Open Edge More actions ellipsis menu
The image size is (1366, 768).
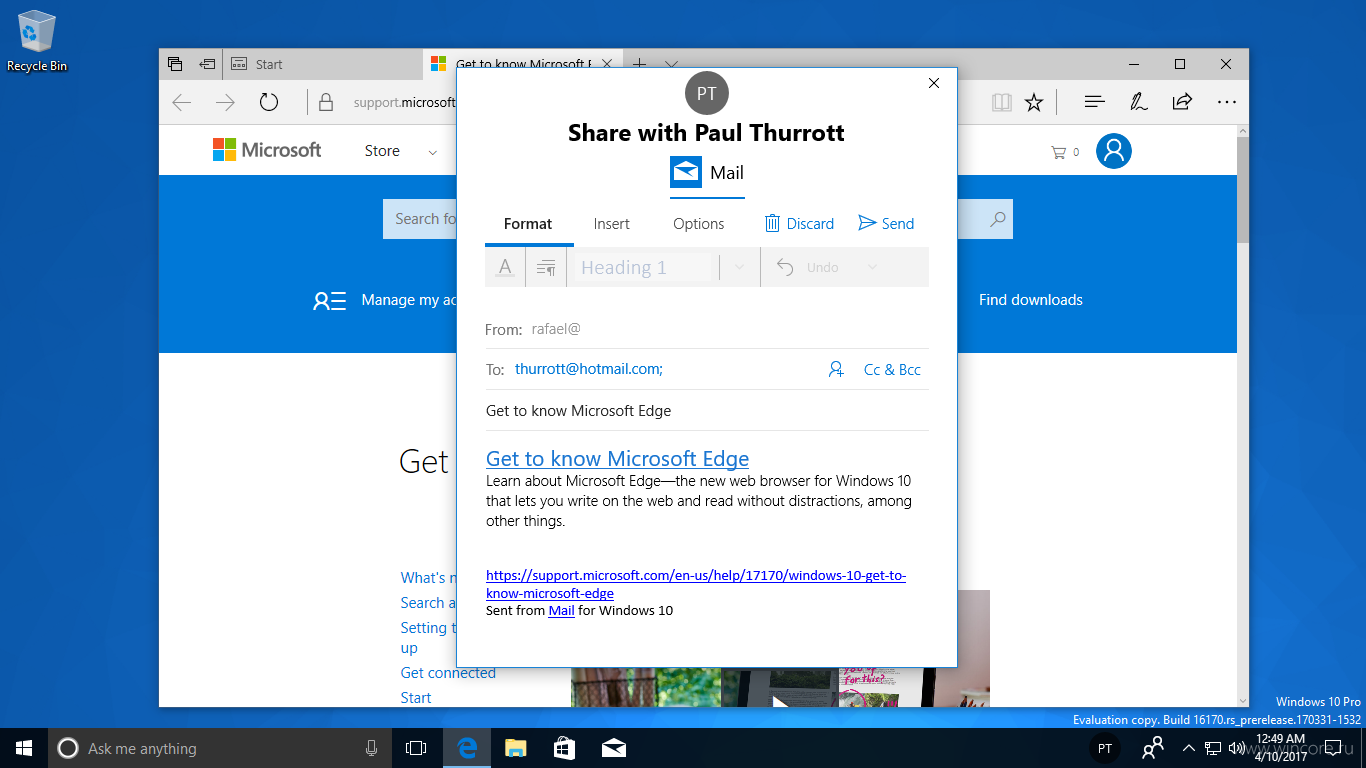coord(1227,102)
